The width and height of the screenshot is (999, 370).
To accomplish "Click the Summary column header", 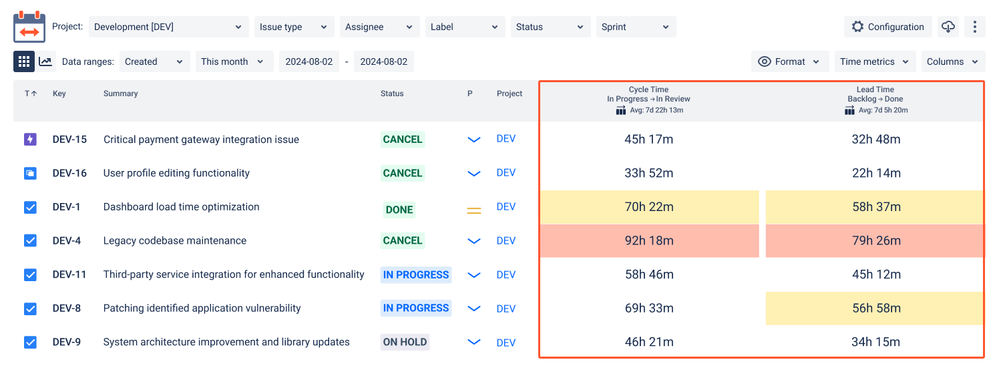I will tap(120, 94).
